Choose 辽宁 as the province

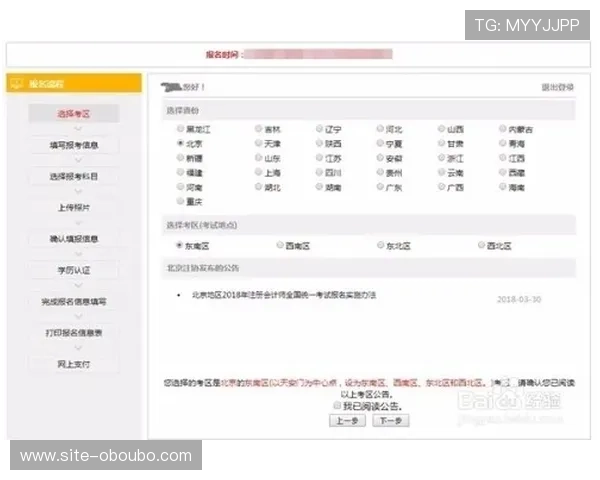click(x=320, y=129)
